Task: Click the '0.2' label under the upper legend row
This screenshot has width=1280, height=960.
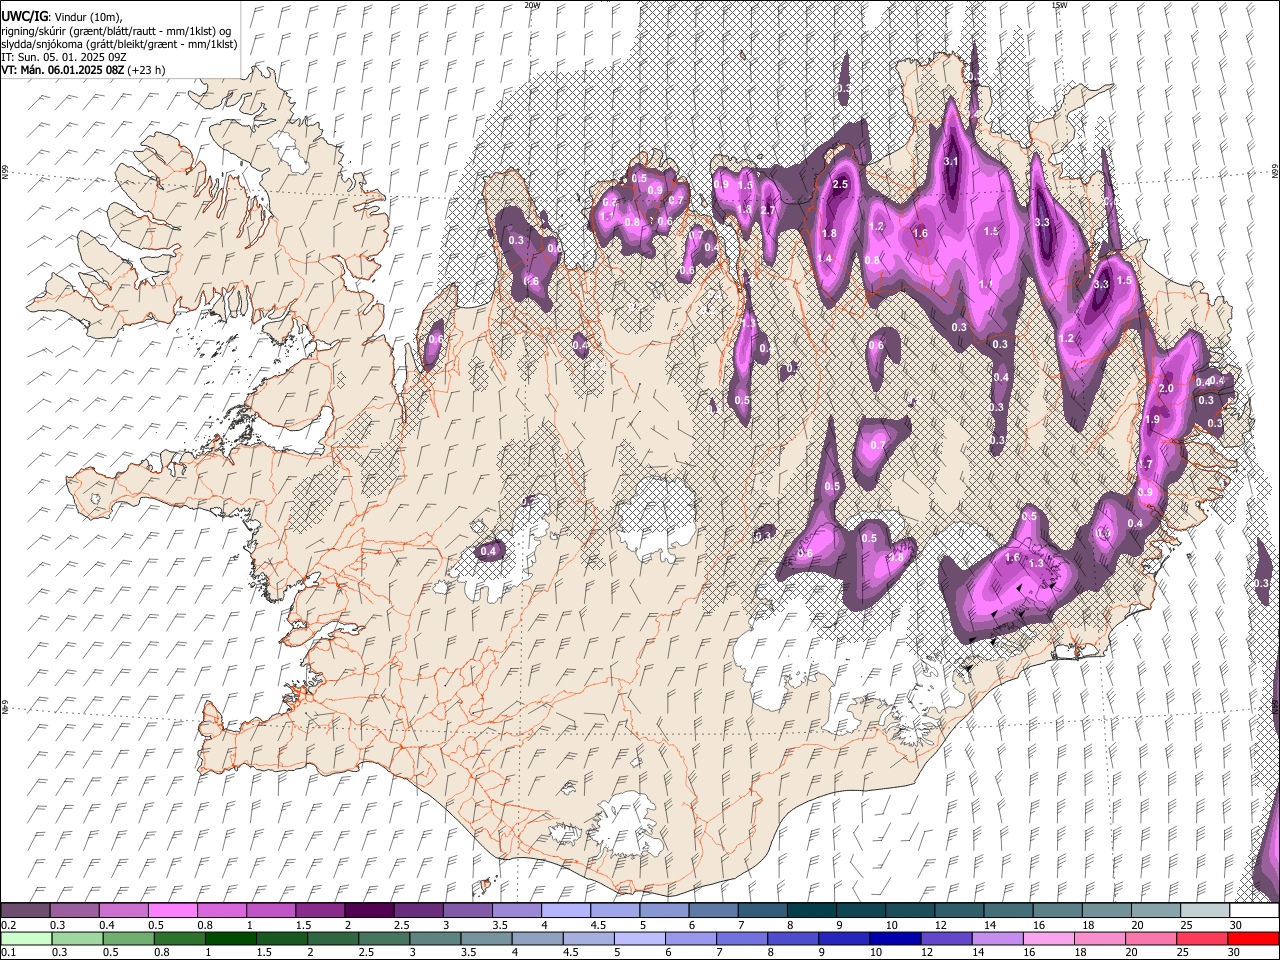Action: (x=7, y=925)
